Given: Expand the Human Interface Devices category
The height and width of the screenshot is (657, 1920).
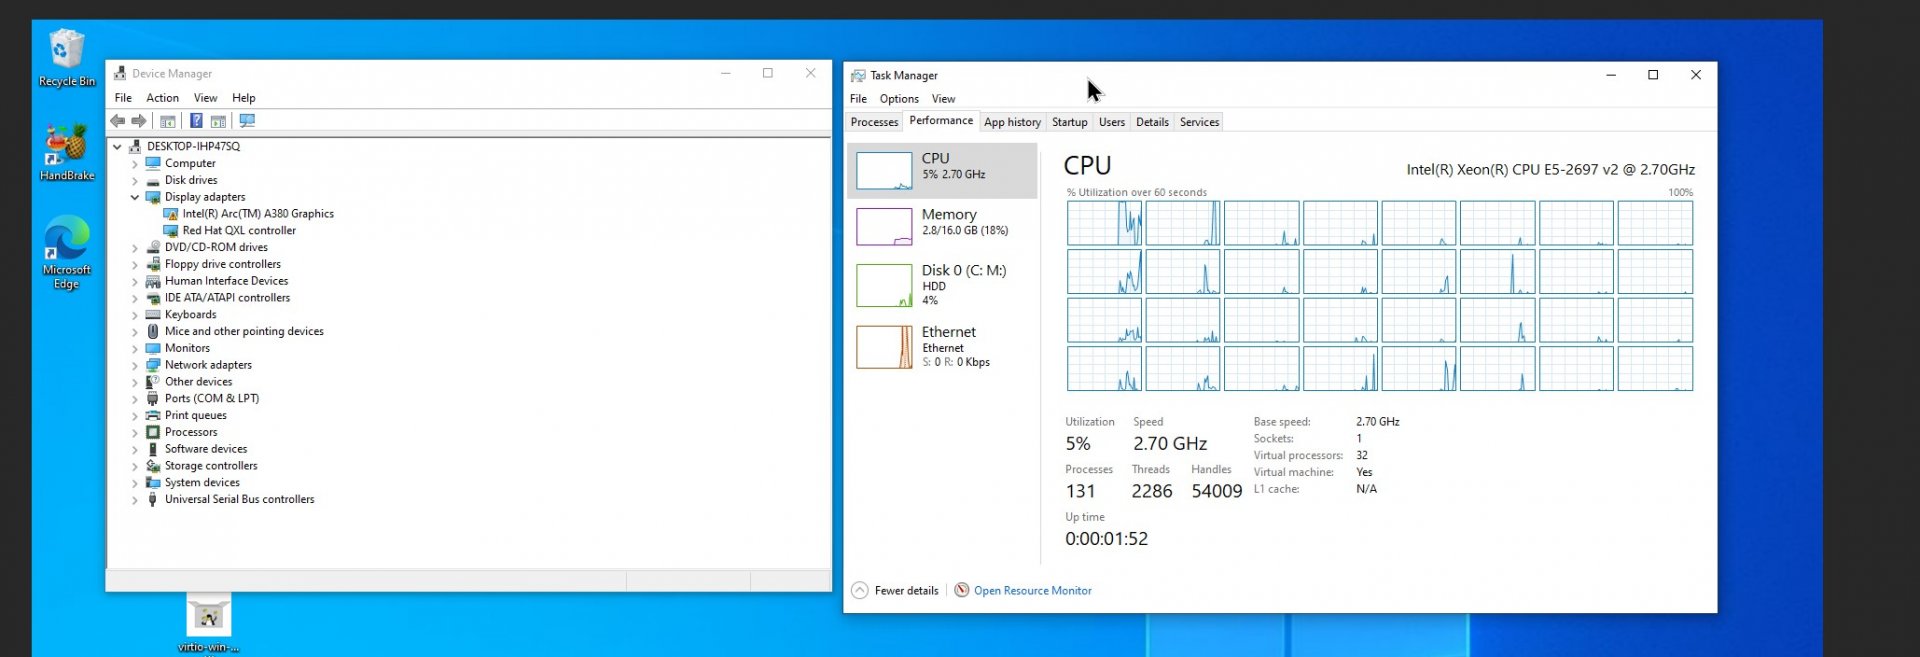Looking at the screenshot, I should 135,282.
